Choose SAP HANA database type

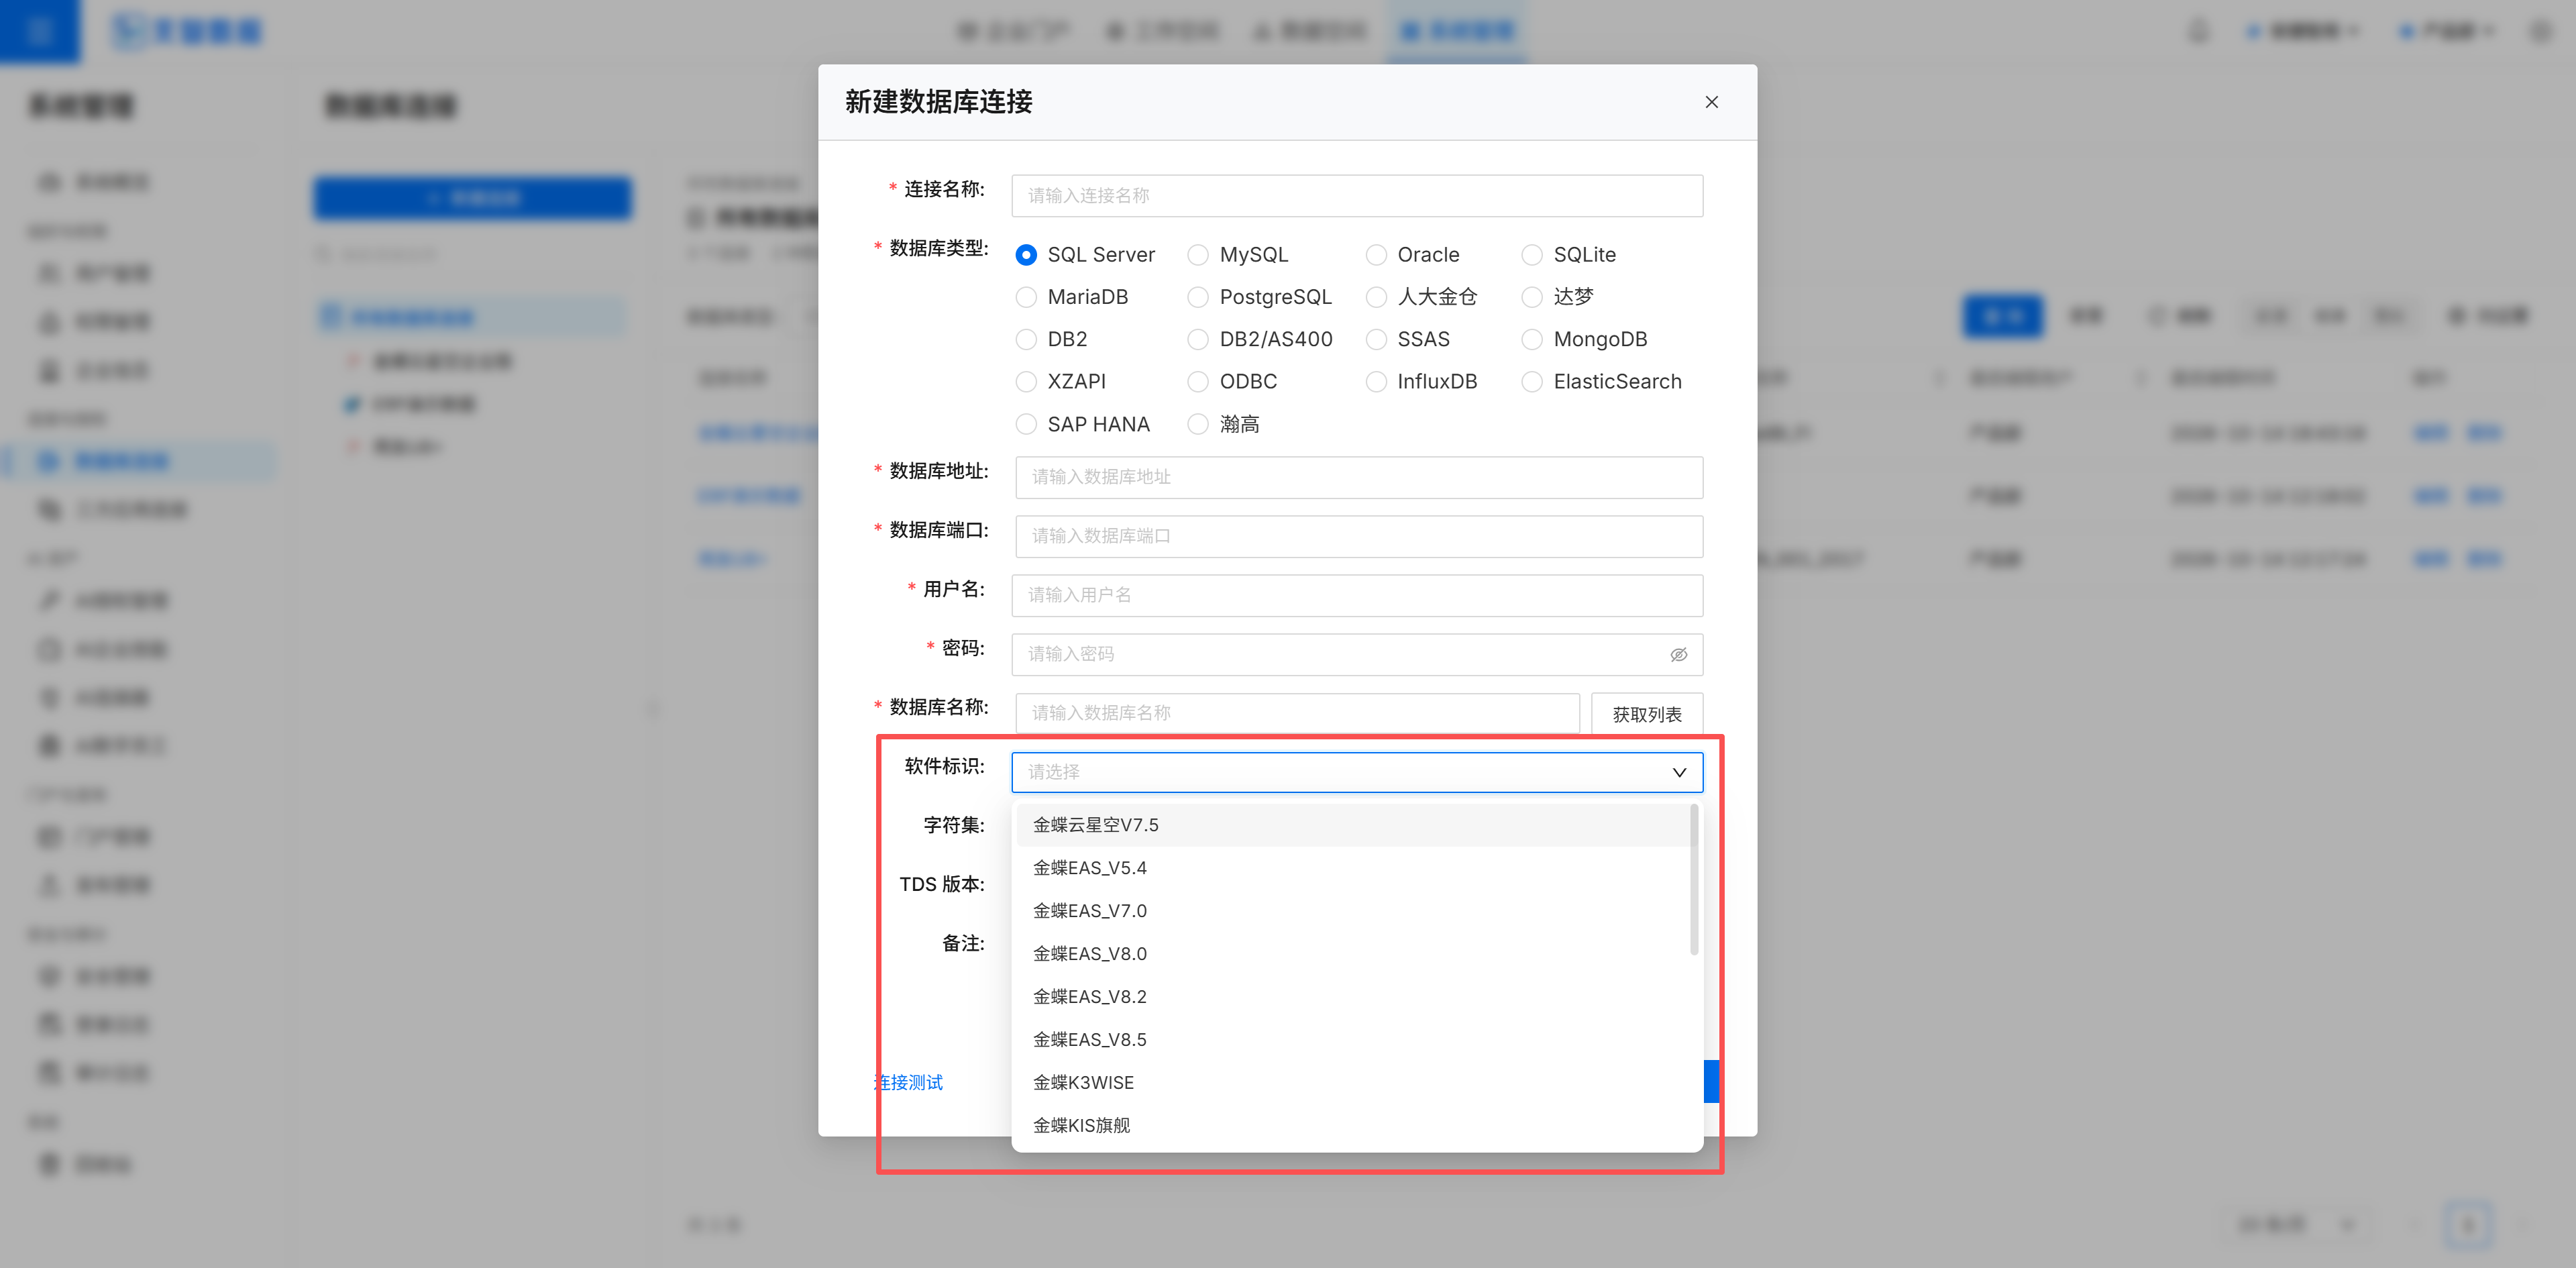point(1083,424)
